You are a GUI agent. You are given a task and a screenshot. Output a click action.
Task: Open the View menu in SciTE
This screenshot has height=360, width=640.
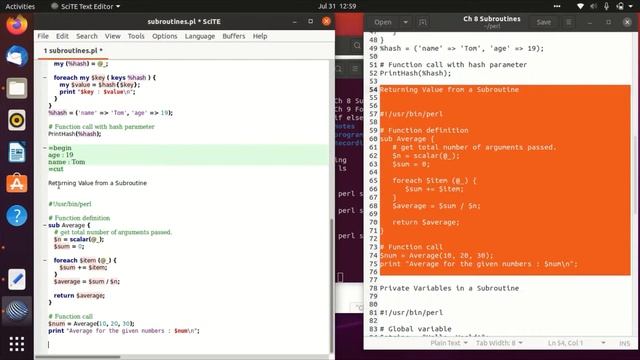pos(112,36)
